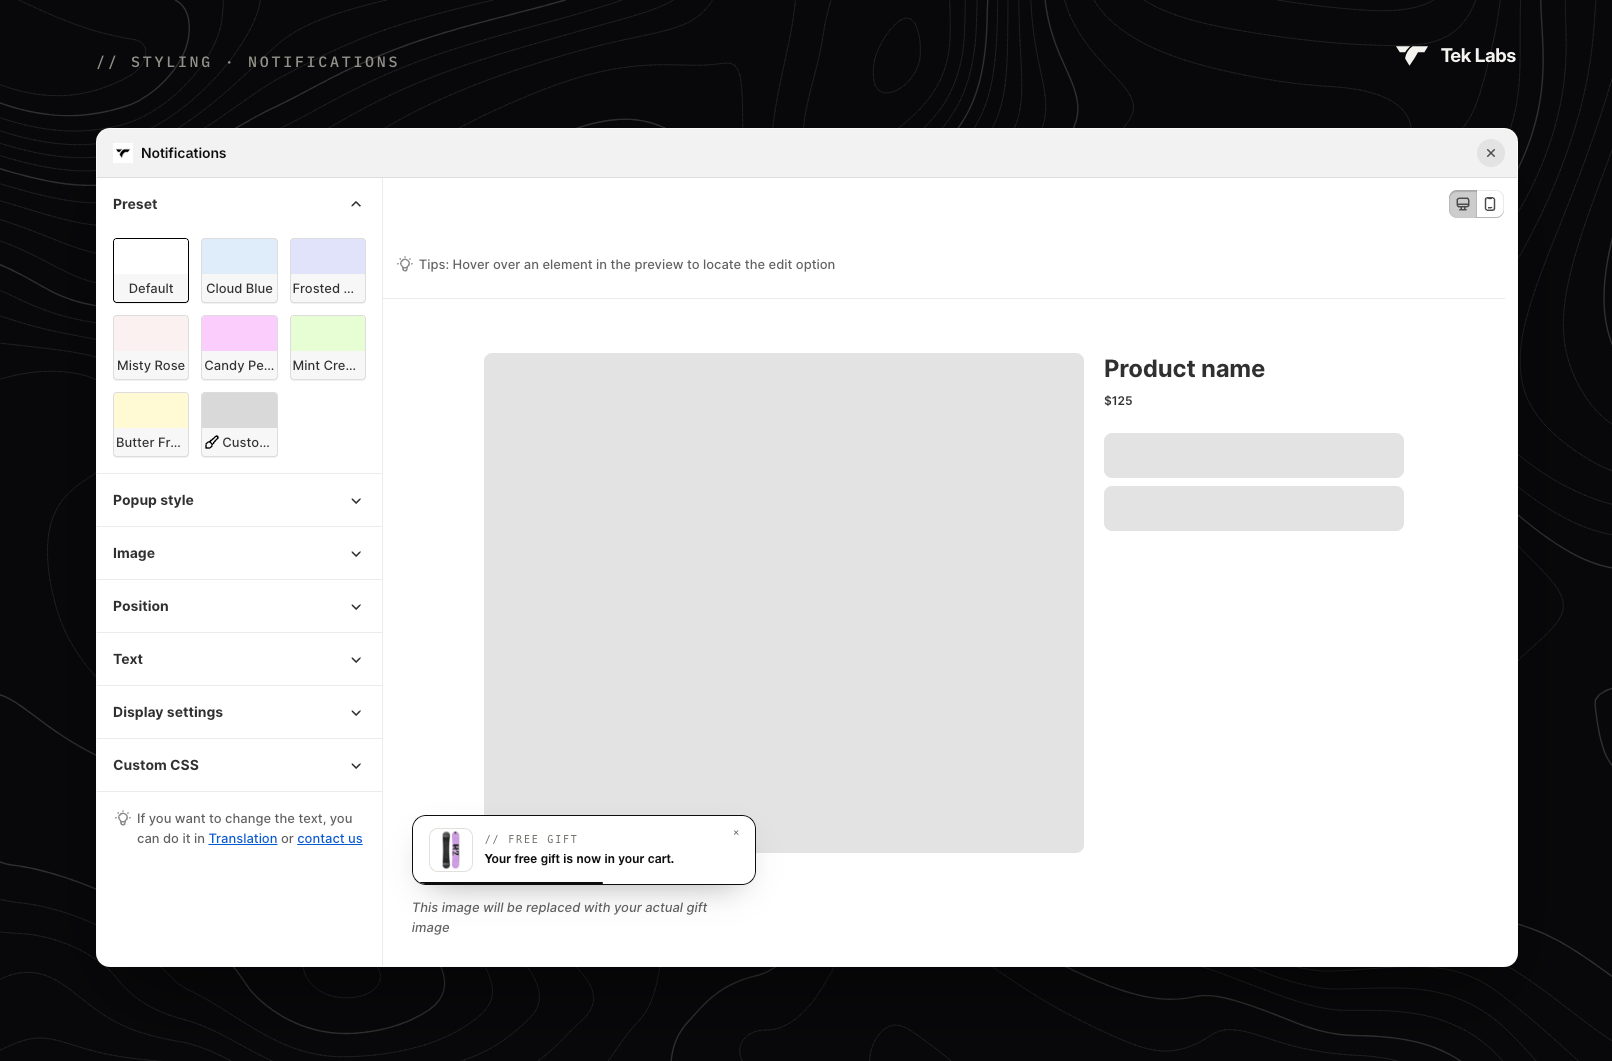Viewport: 1612px width, 1061px height.
Task: Click the popup progress bar
Action: point(510,882)
